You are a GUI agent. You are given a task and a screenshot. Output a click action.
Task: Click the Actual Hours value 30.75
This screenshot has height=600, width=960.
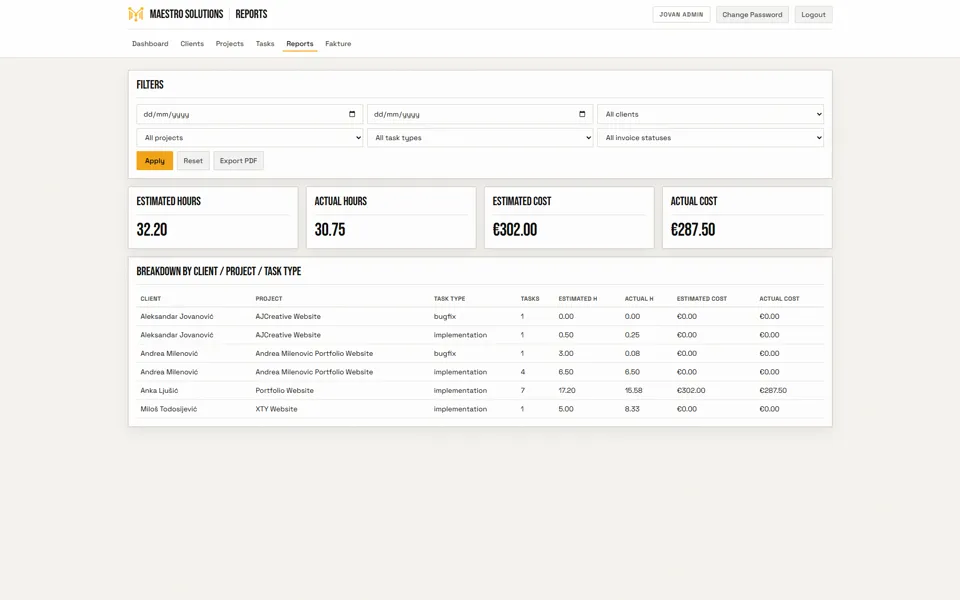[x=330, y=230]
